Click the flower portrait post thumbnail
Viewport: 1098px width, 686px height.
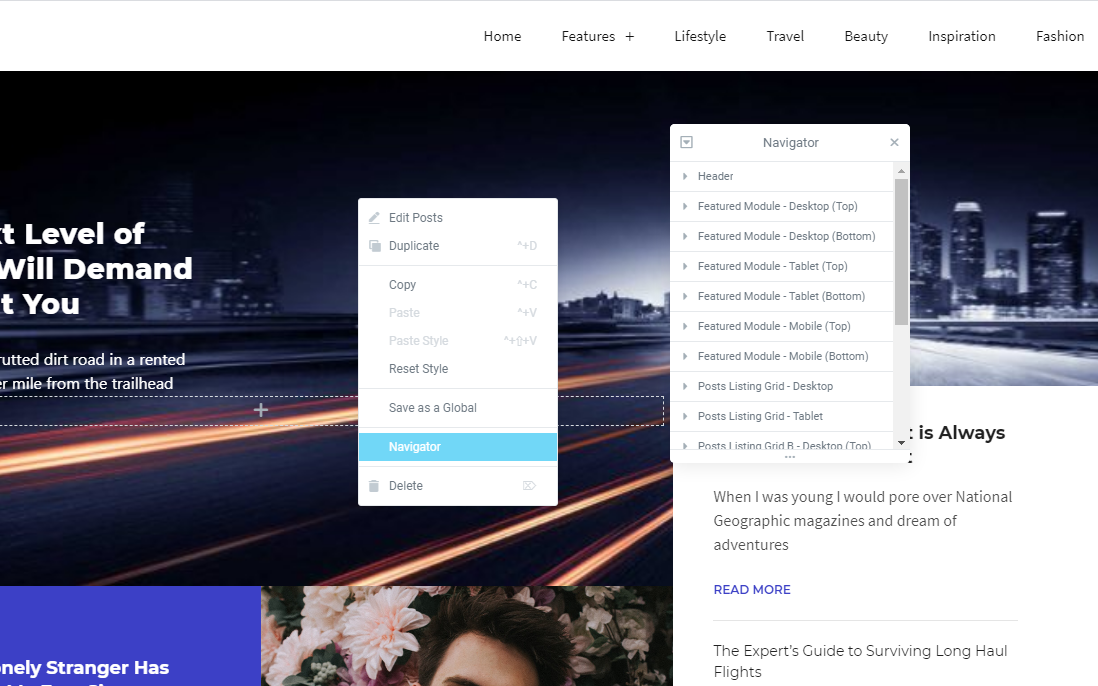click(x=466, y=636)
